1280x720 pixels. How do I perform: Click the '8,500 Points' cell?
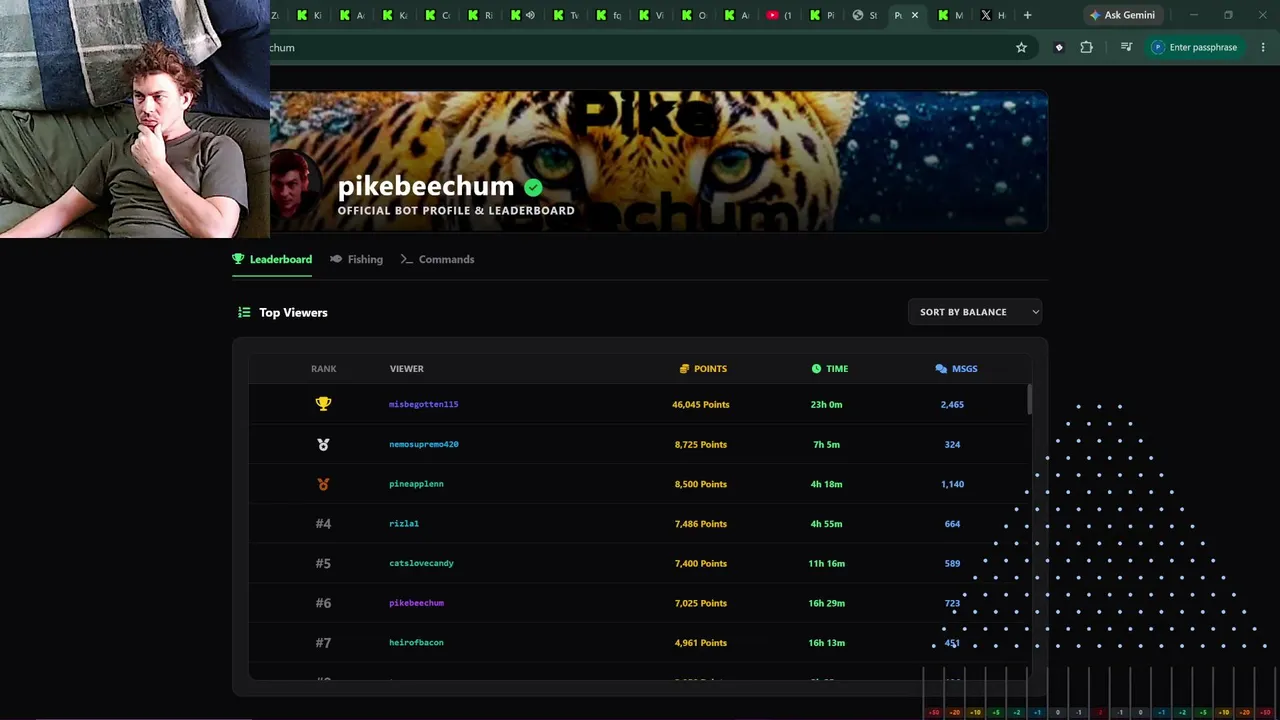click(701, 484)
